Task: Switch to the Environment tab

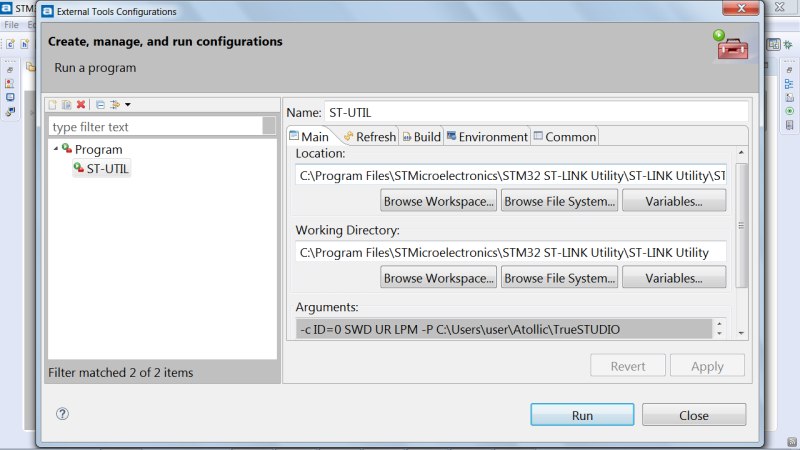Action: (487, 137)
